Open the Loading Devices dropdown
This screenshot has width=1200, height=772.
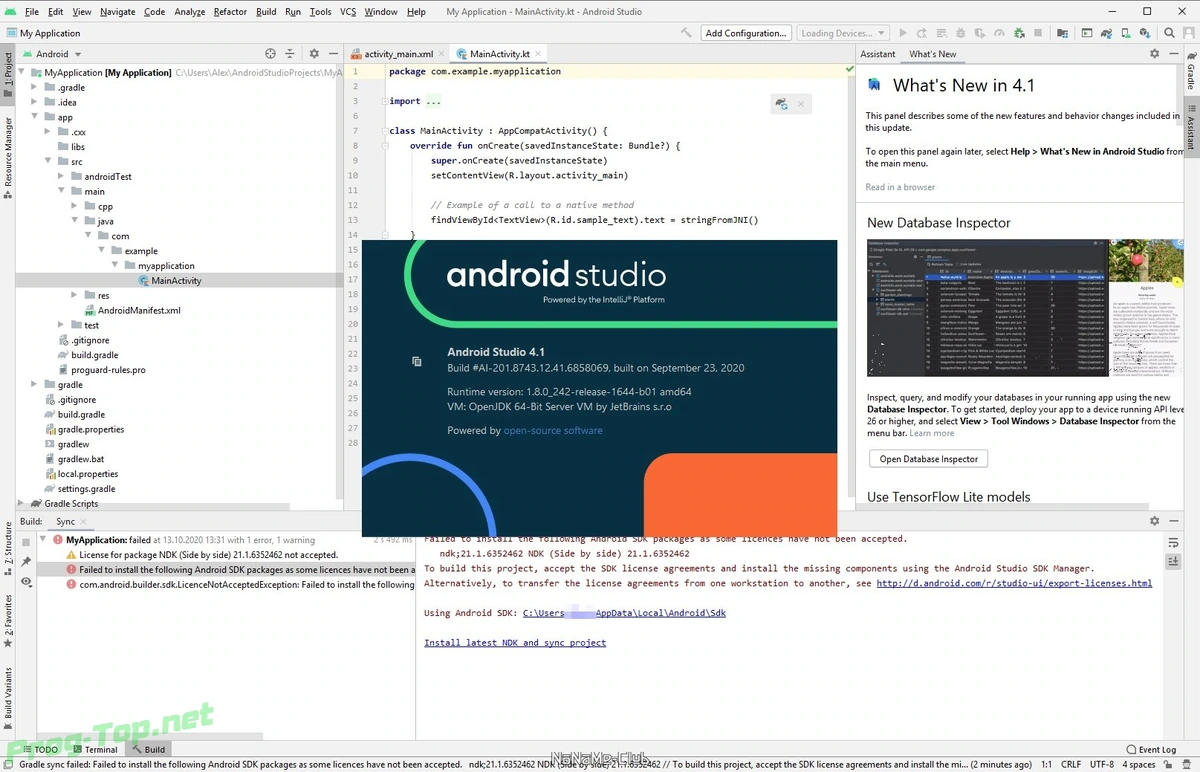coord(844,33)
